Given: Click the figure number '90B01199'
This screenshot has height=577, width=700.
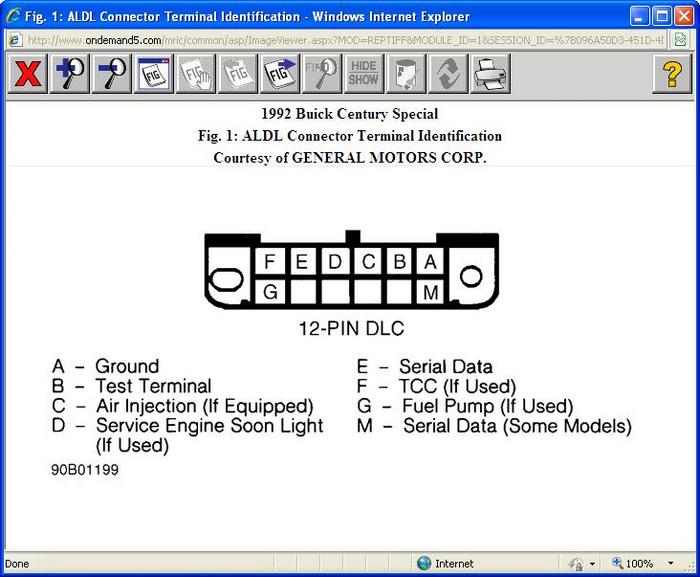Looking at the screenshot, I should click(x=85, y=470).
